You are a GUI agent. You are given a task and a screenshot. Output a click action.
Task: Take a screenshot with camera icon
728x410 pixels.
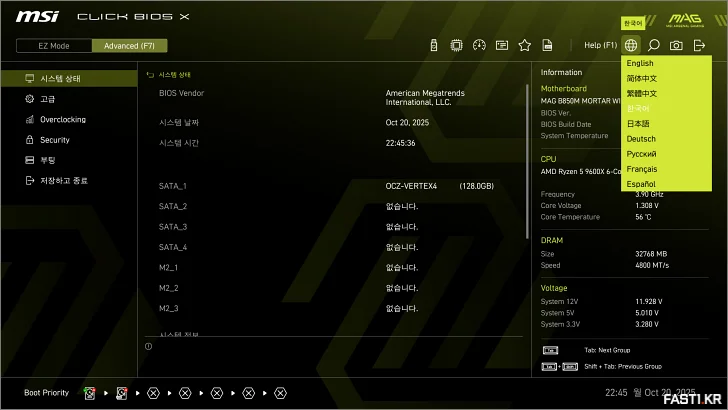(676, 46)
